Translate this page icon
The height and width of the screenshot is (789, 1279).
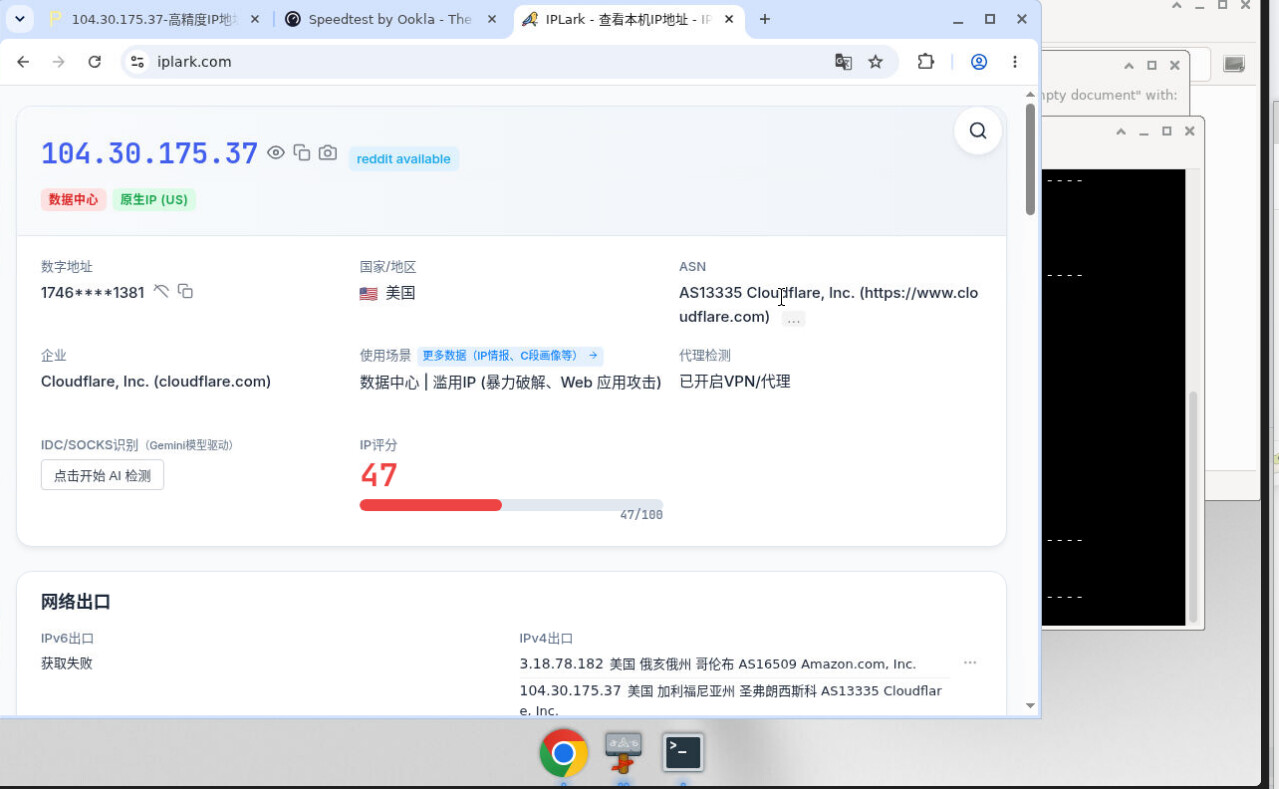point(843,62)
